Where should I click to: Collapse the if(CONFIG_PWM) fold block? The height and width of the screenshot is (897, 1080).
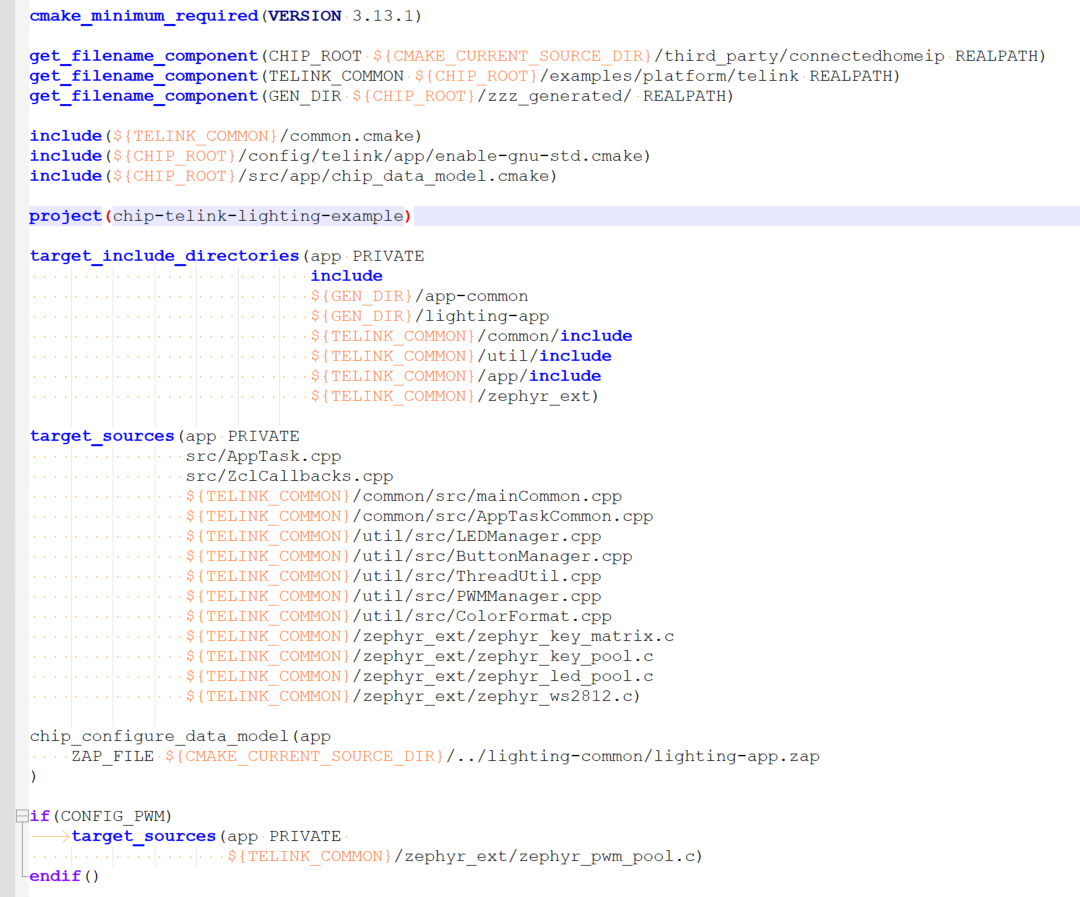21,816
